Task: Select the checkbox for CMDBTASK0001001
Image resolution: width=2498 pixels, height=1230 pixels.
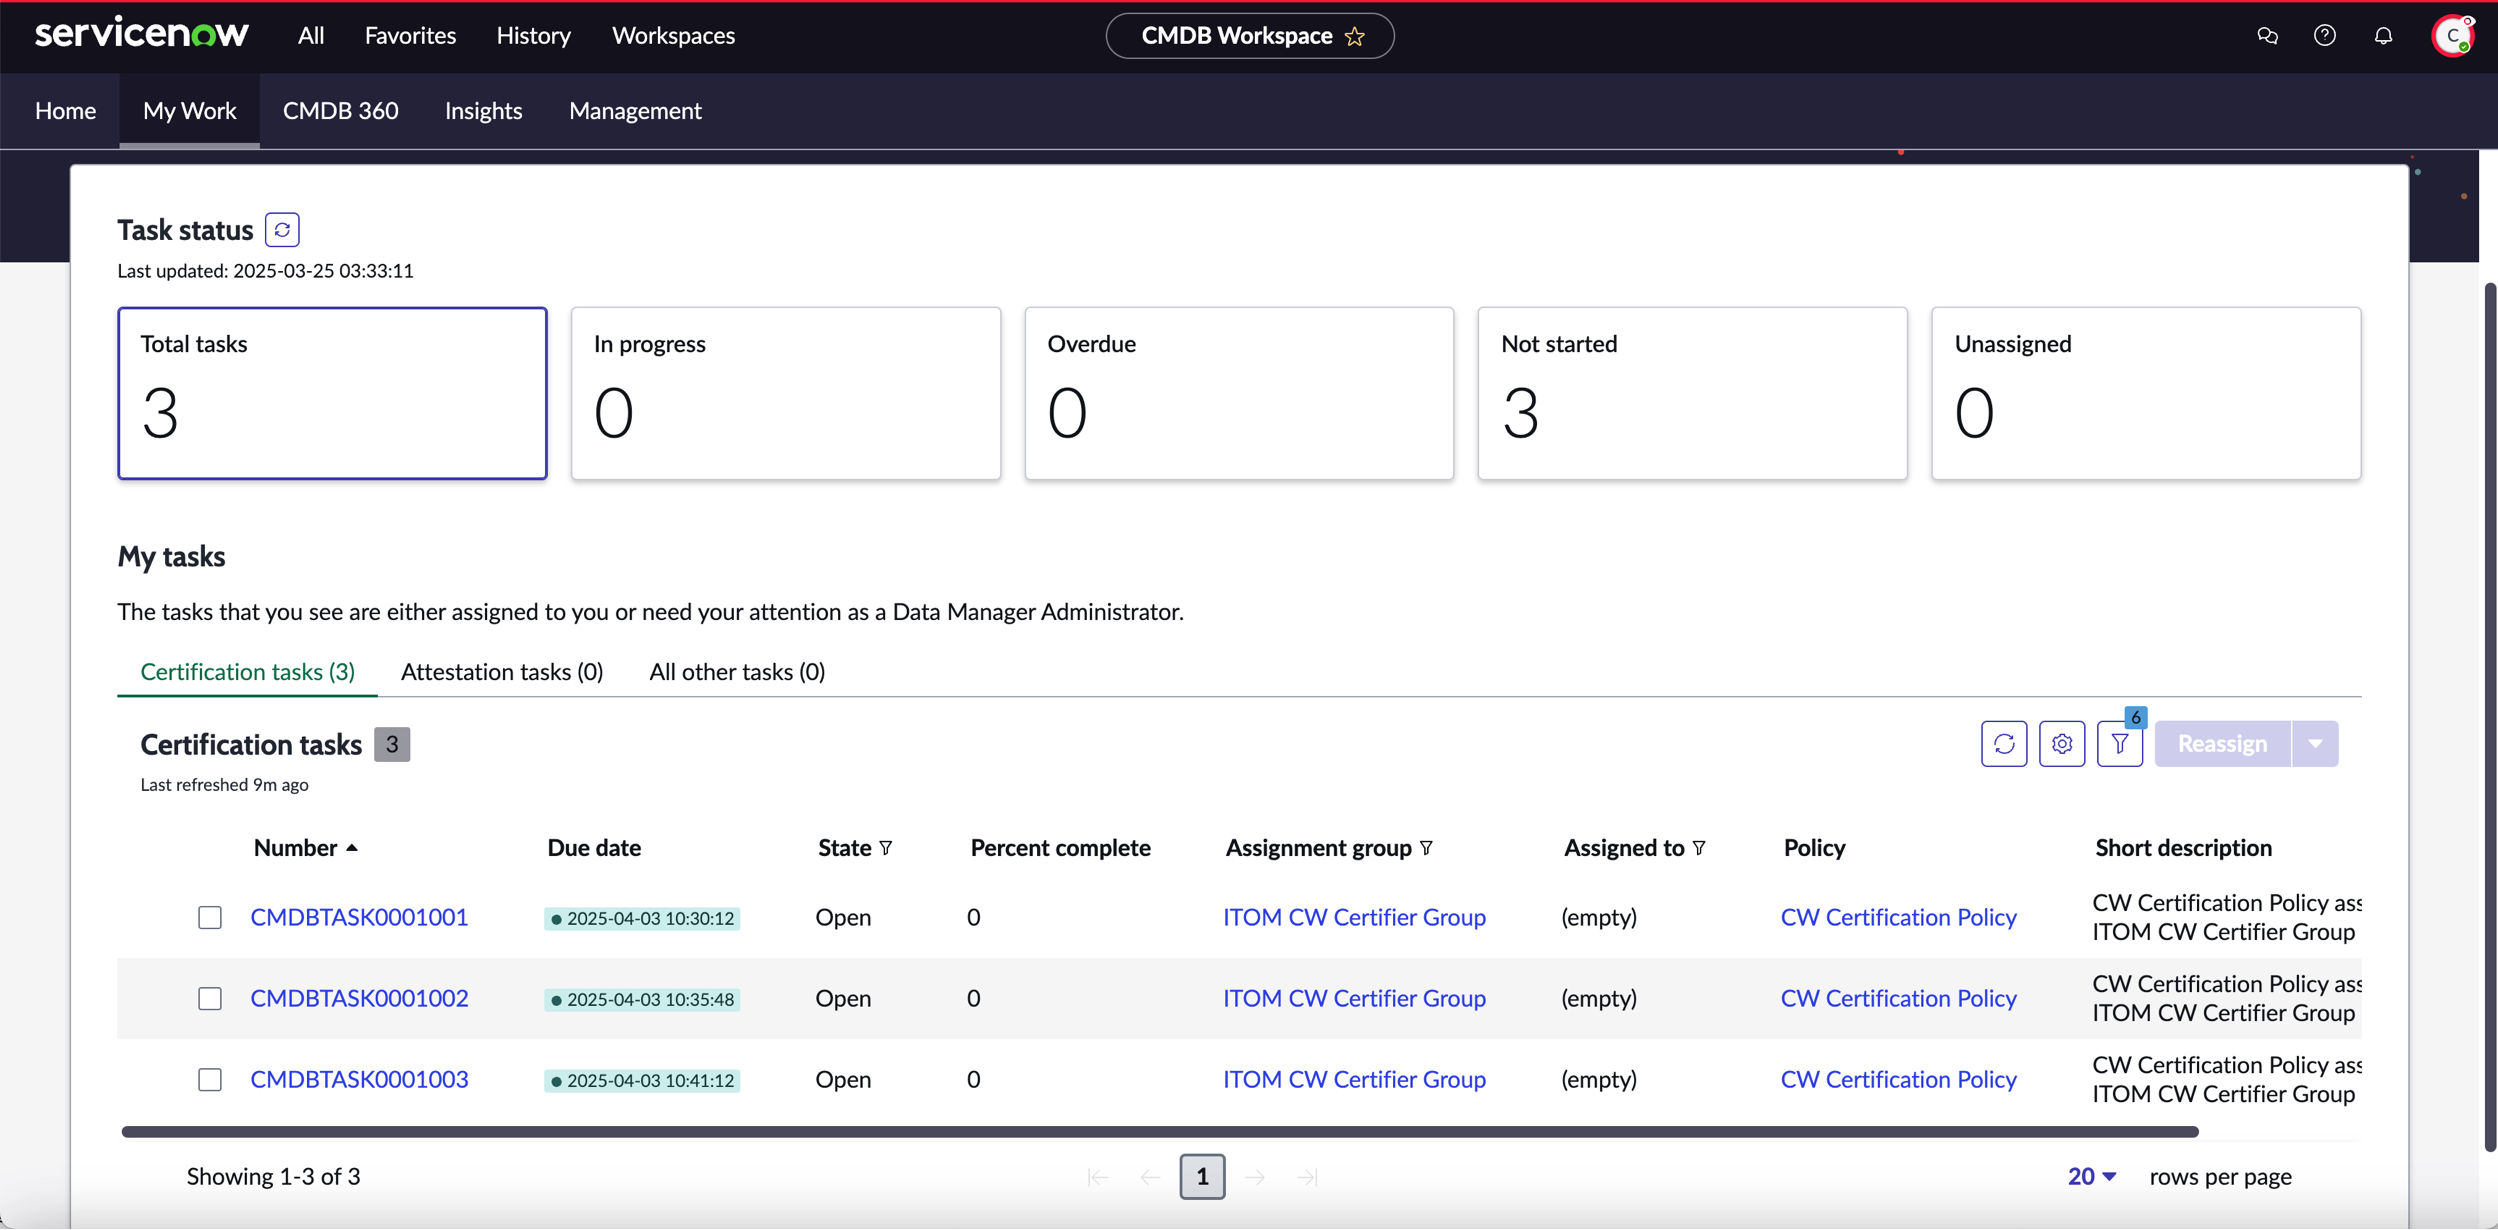Action: click(x=210, y=918)
